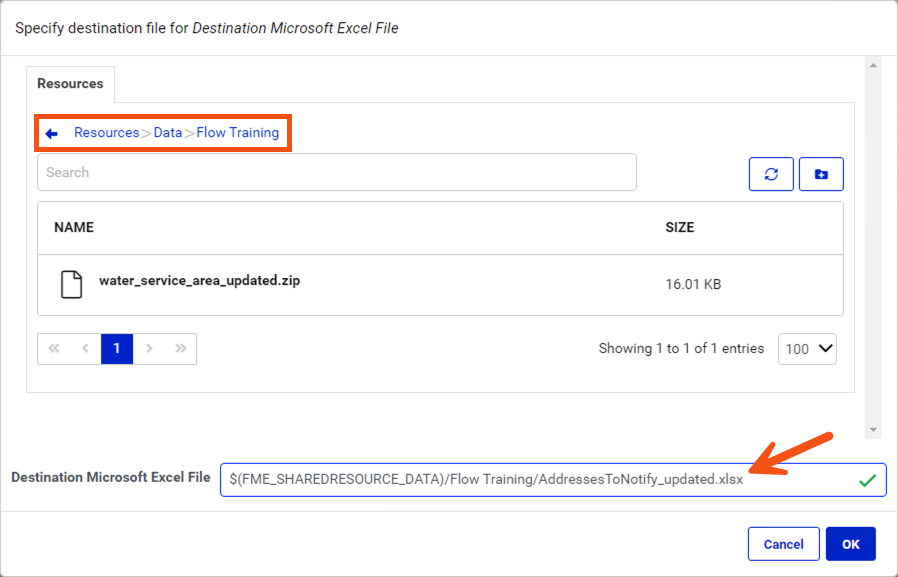Click the green validation checkmark

869,479
